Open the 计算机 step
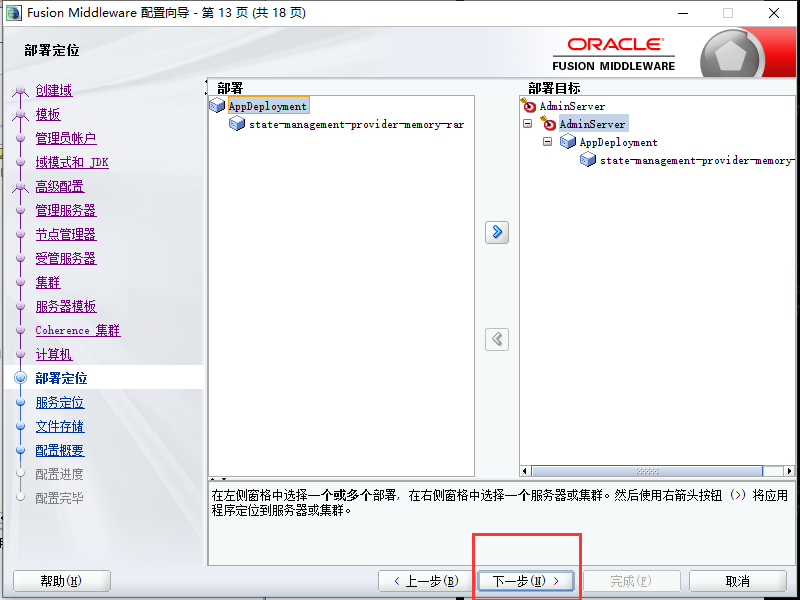This screenshot has height=600, width=800. click(54, 354)
